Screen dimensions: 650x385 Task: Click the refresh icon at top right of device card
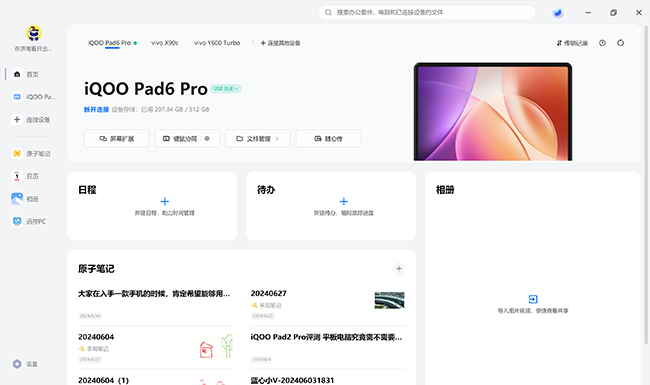tap(620, 43)
